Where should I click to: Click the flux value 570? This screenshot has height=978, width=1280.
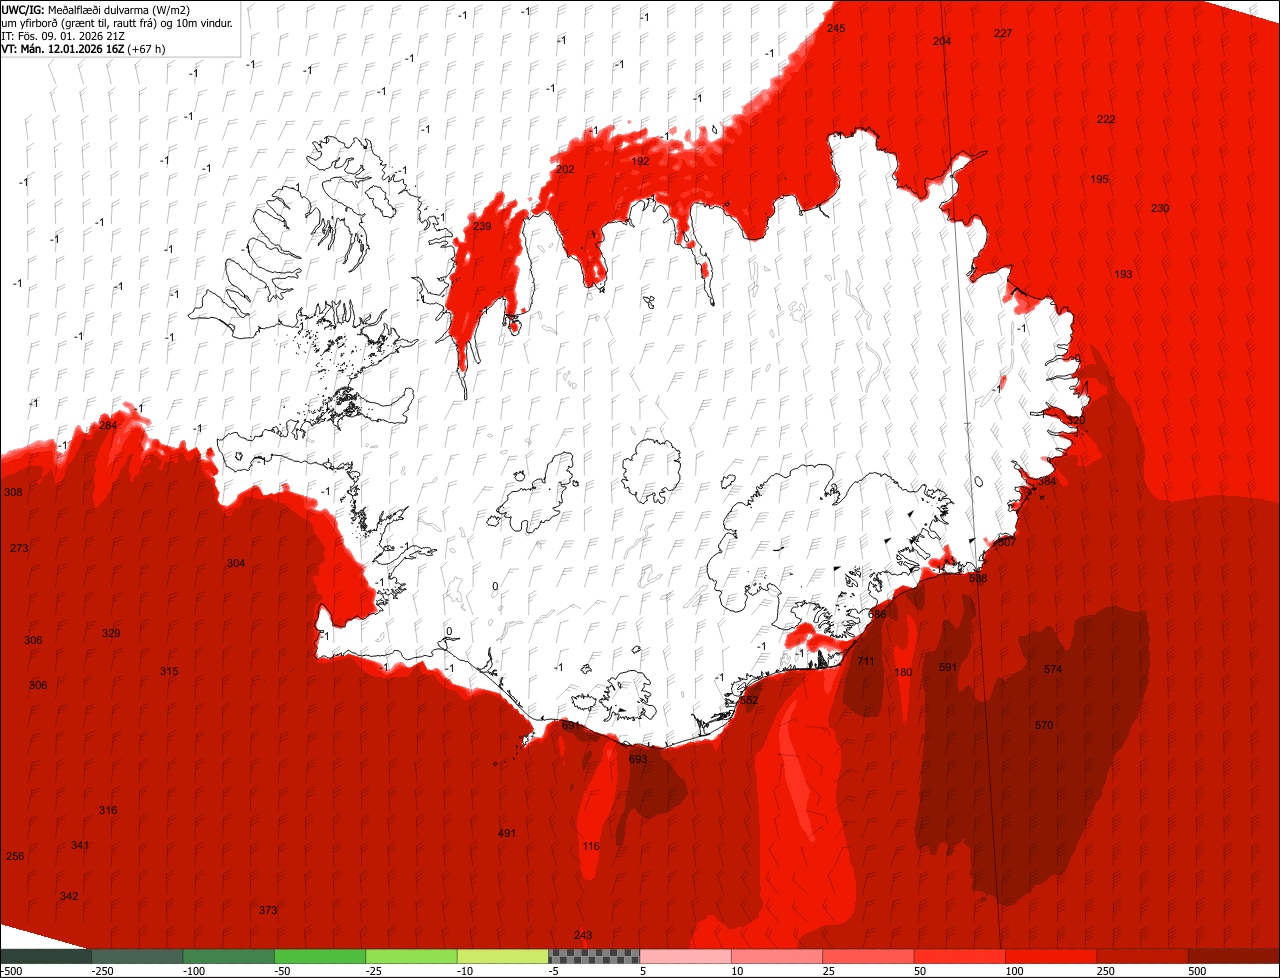pos(1044,725)
